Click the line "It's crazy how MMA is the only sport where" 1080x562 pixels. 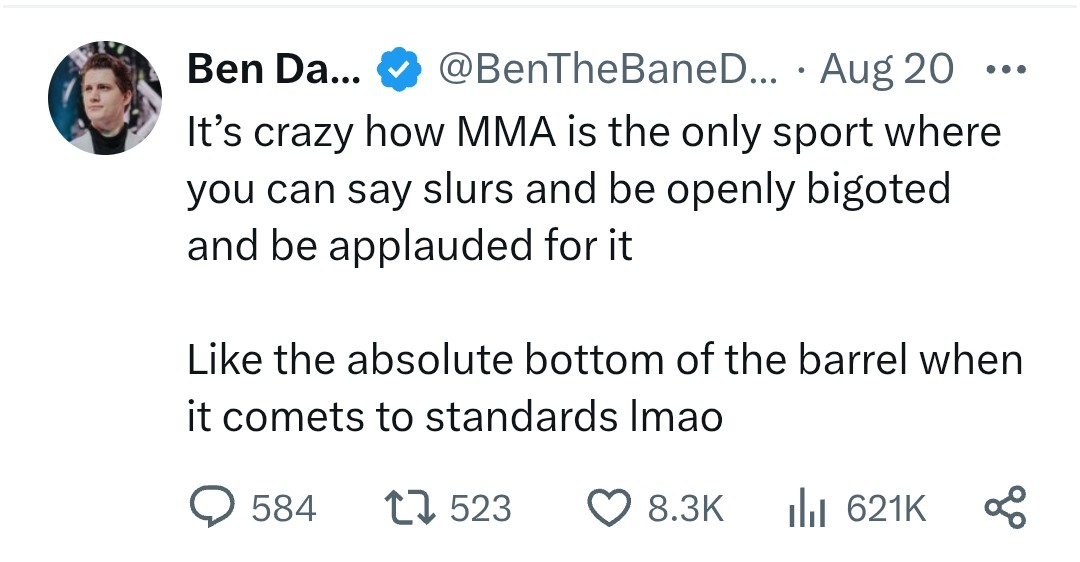click(x=594, y=132)
